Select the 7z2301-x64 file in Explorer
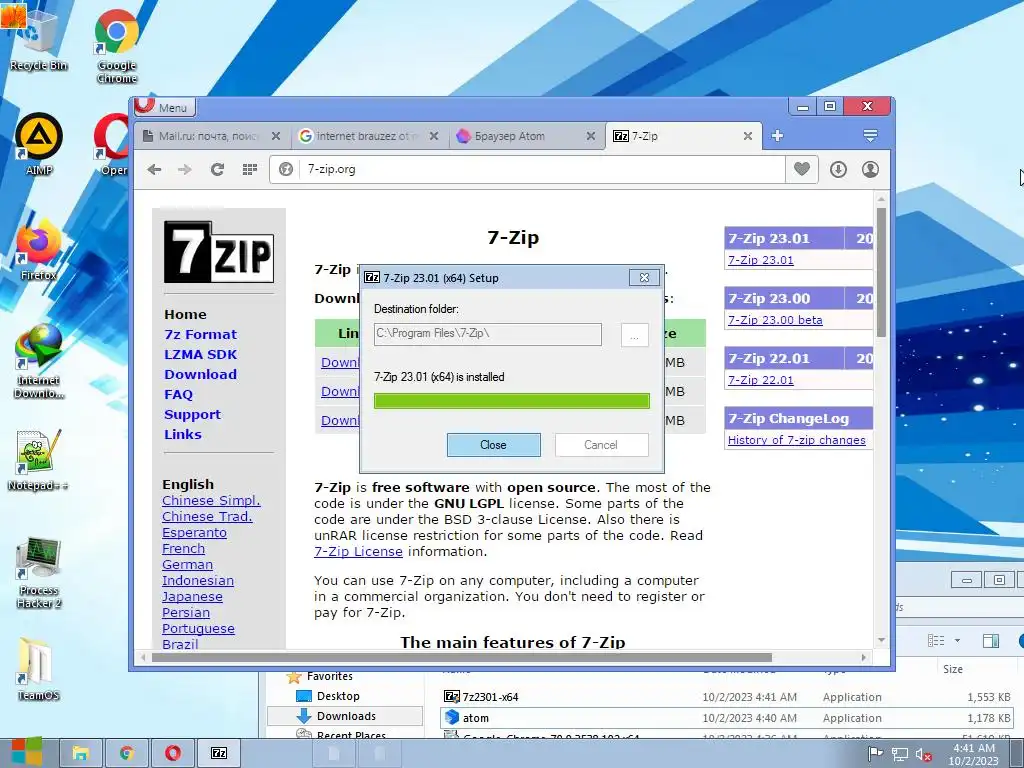The image size is (1024, 768). (727, 697)
